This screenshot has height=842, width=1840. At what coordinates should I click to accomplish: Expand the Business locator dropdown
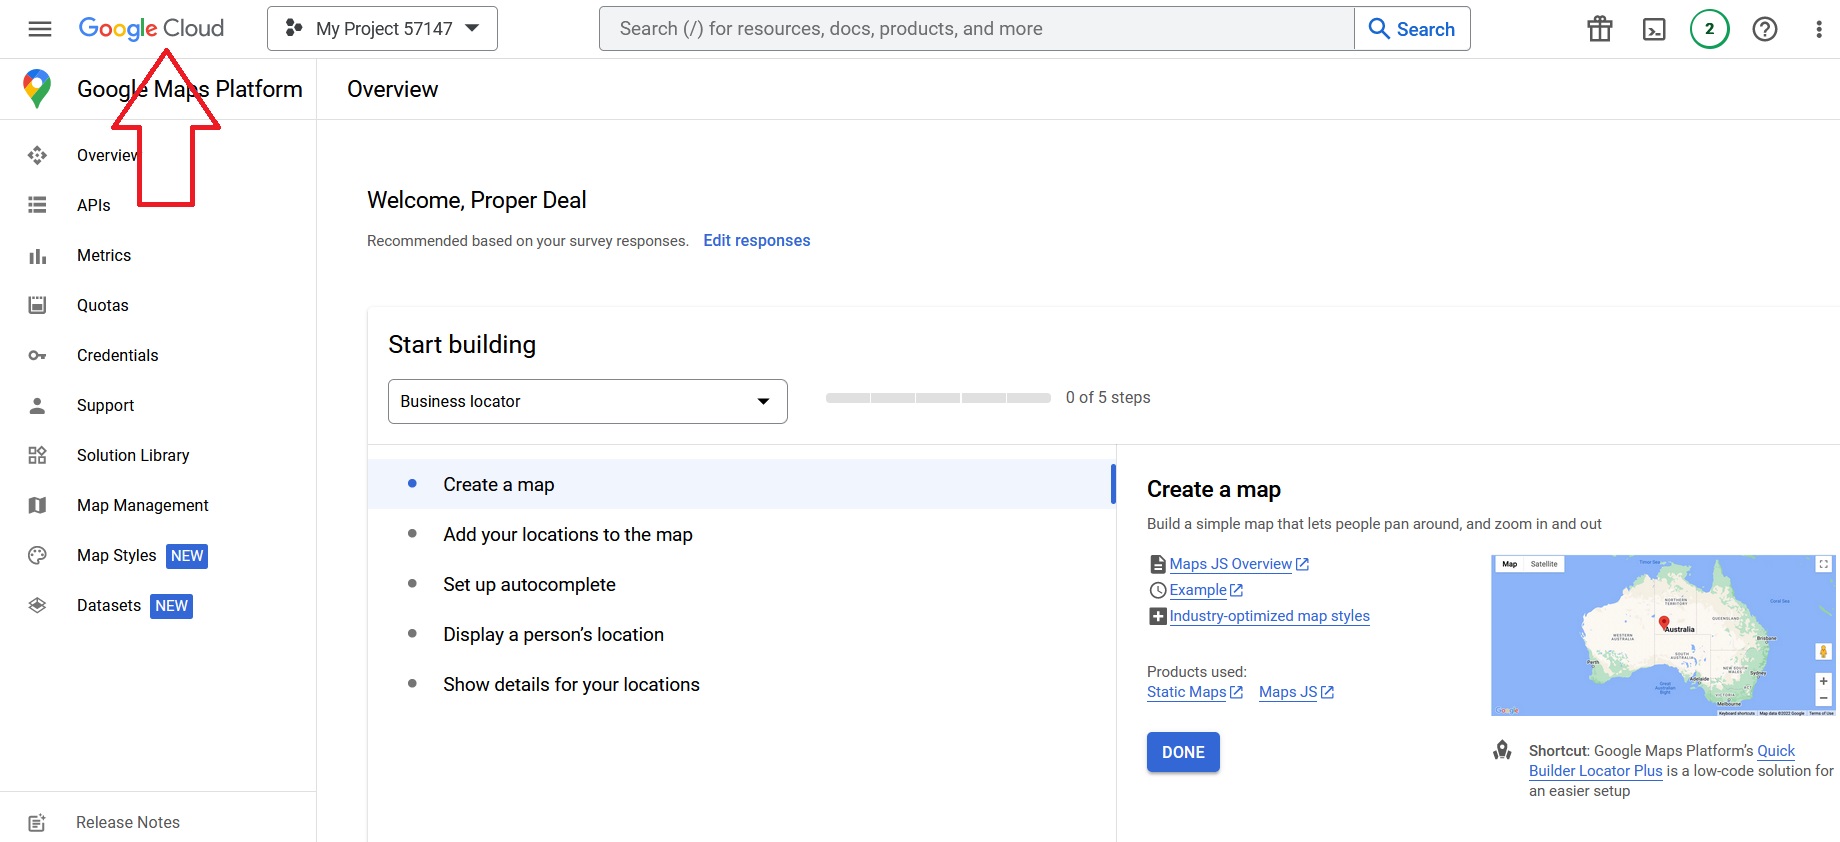[x=588, y=401]
